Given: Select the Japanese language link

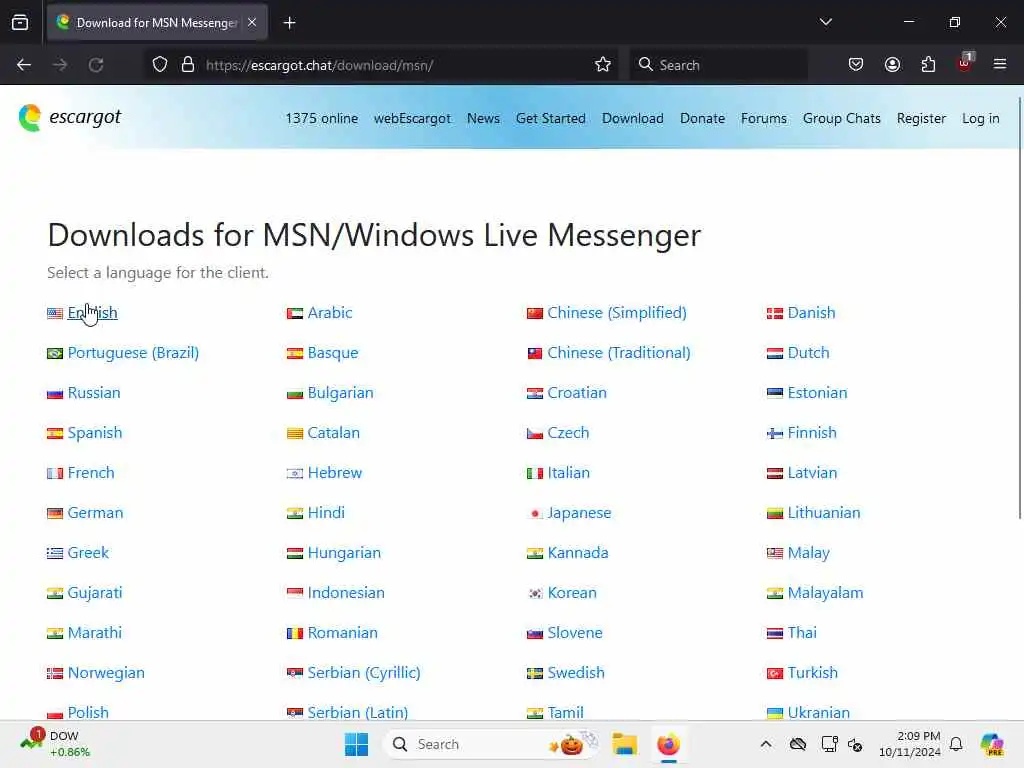Looking at the screenshot, I should 579,513.
